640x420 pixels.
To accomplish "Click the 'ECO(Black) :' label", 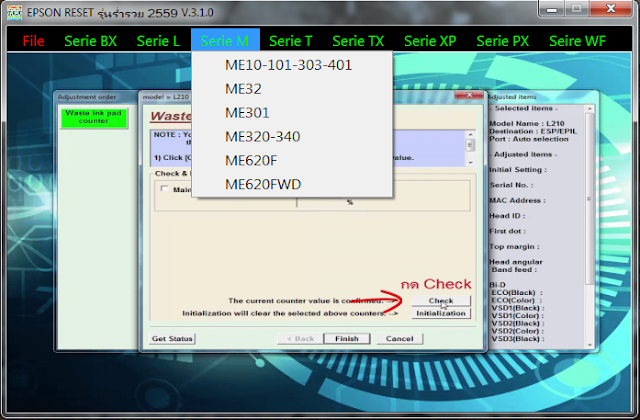I will (x=517, y=293).
